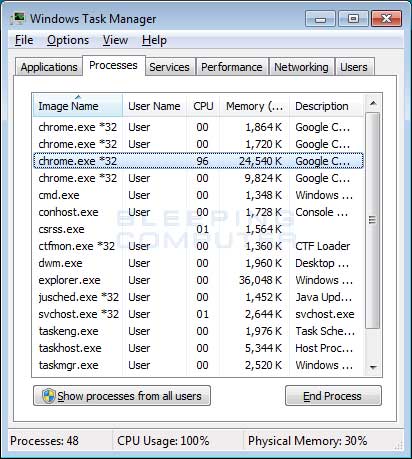Click the Host Proc... description
The width and height of the screenshot is (412, 459).
pos(324,348)
